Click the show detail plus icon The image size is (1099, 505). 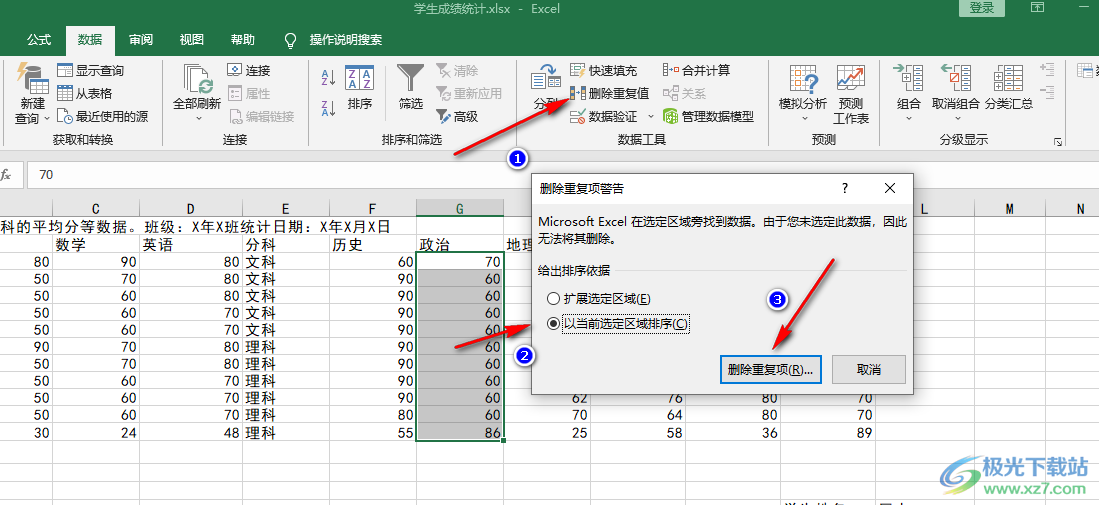click(x=1048, y=69)
